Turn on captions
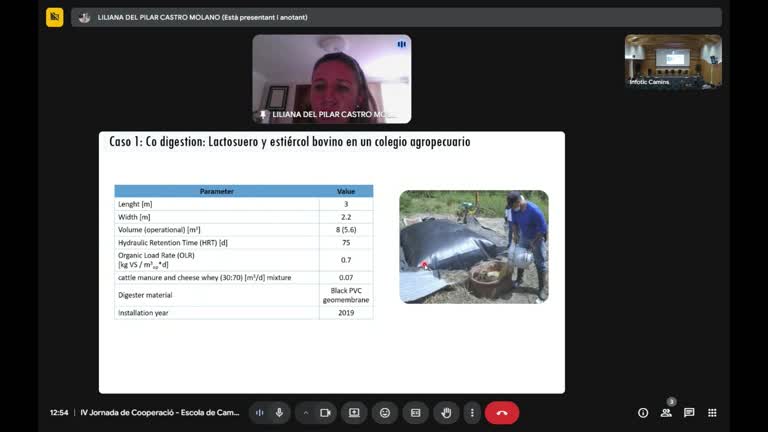Screen dimensions: 768x432 click(x=416, y=412)
